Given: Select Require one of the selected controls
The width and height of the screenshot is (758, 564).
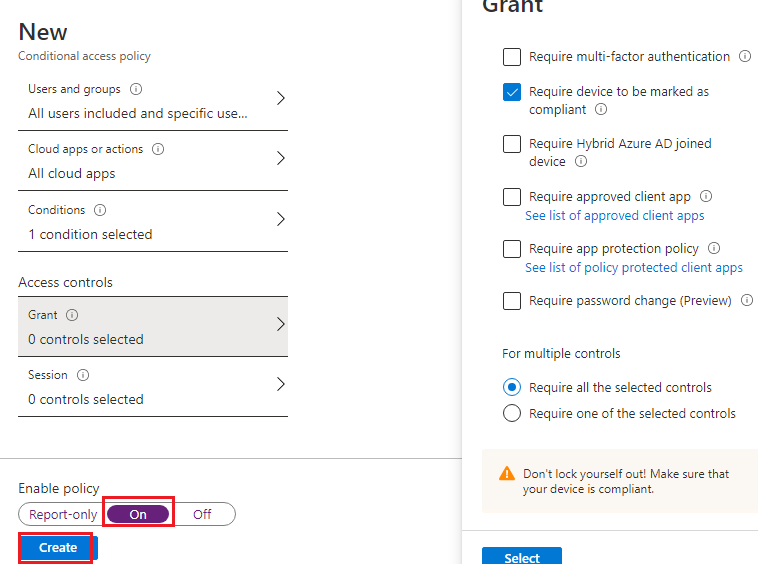Looking at the screenshot, I should click(x=512, y=413).
